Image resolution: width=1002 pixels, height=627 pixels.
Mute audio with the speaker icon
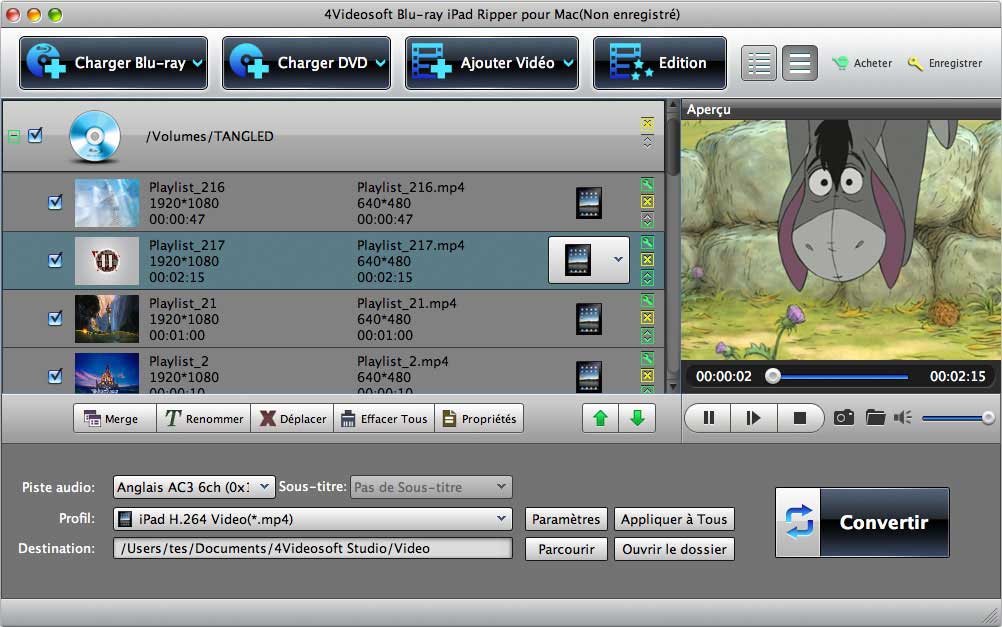click(903, 418)
